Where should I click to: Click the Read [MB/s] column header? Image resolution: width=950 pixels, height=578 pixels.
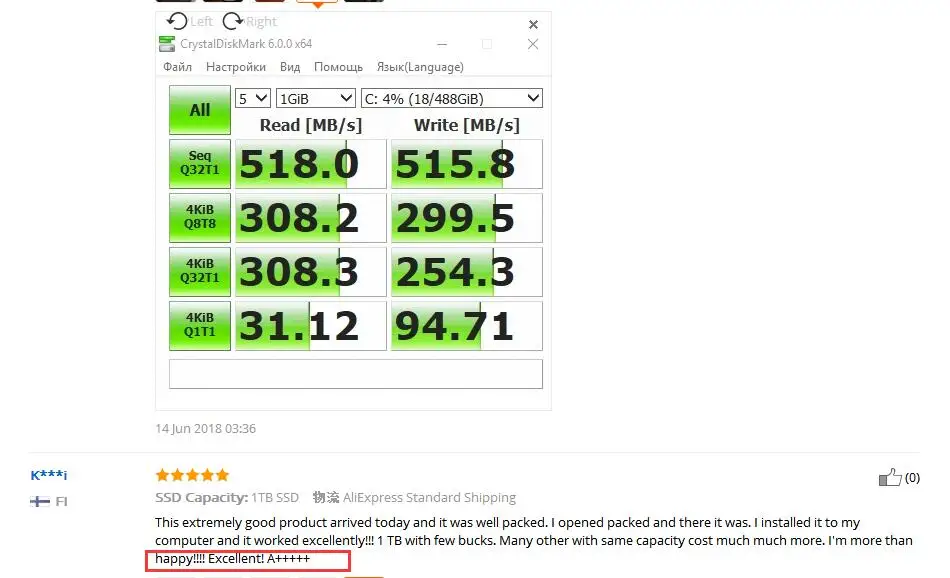(x=311, y=125)
